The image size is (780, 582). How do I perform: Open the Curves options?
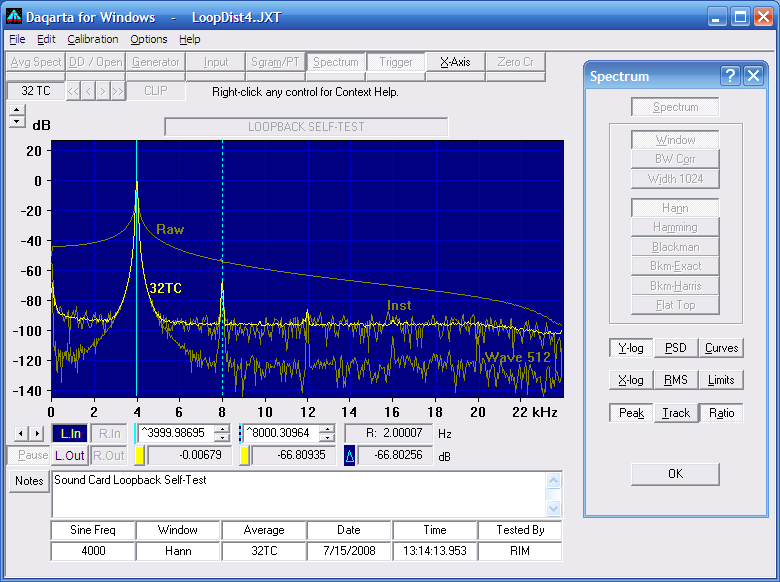pos(721,348)
